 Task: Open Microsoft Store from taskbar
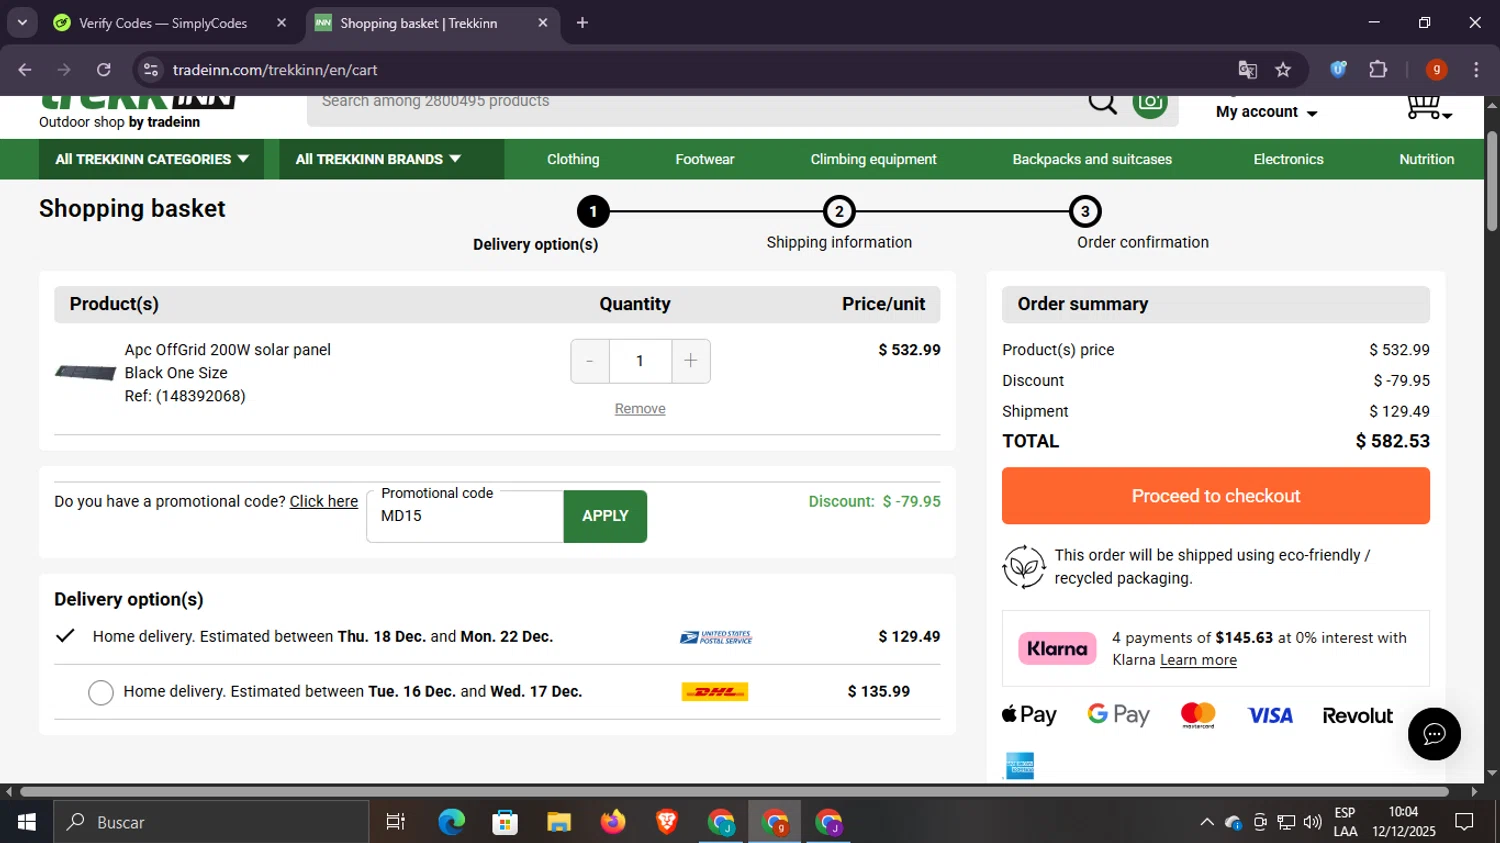click(505, 822)
